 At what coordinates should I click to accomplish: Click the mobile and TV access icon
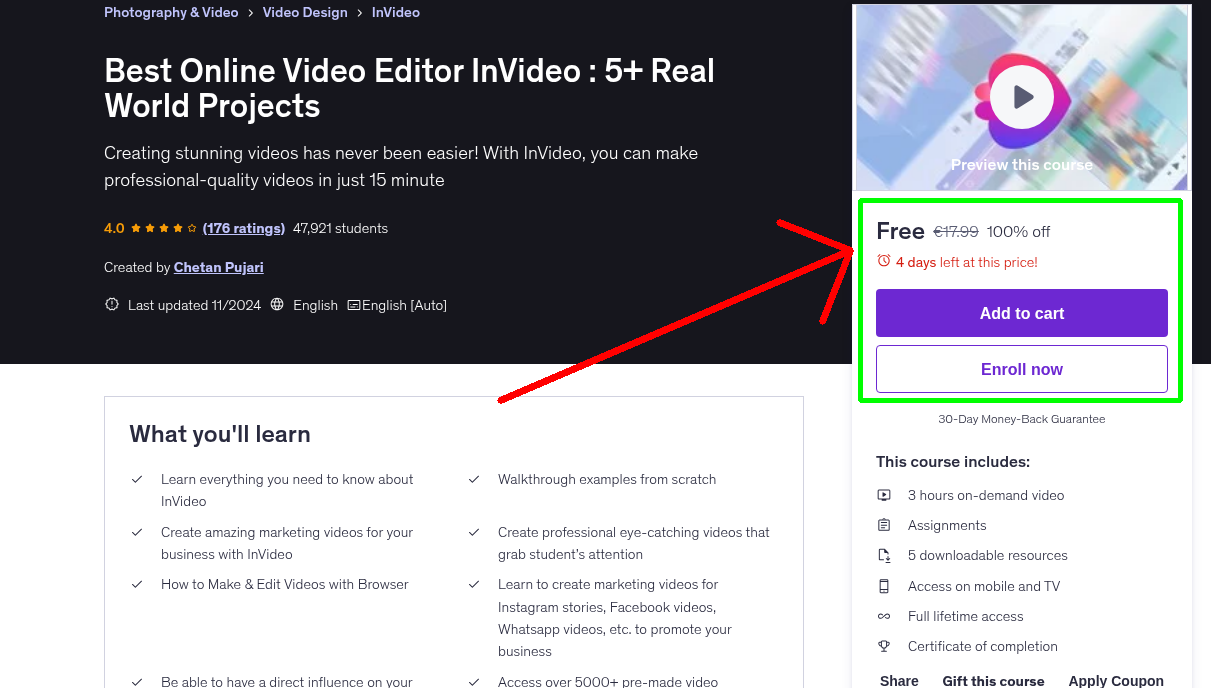click(x=884, y=586)
